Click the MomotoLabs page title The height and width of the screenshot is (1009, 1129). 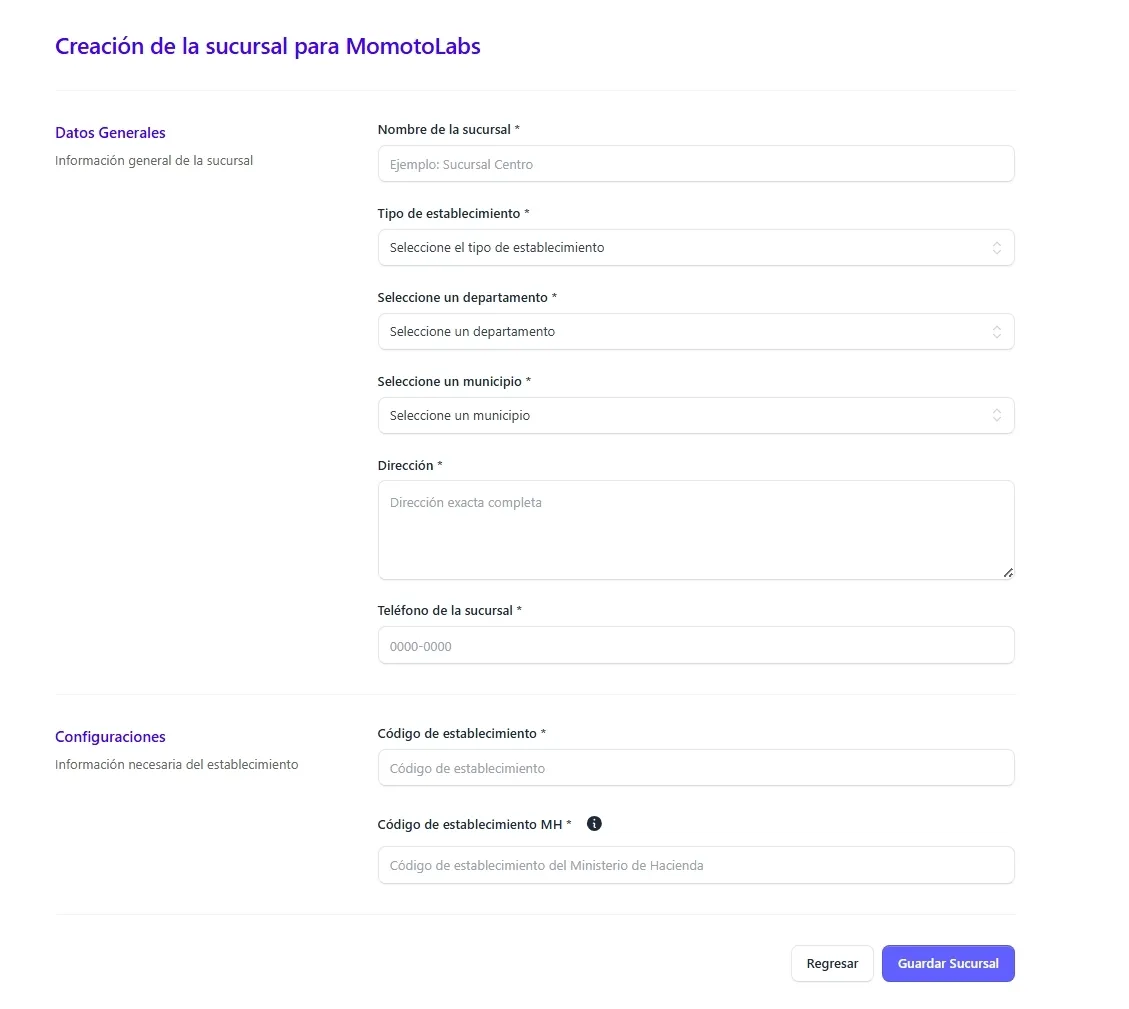[x=267, y=46]
